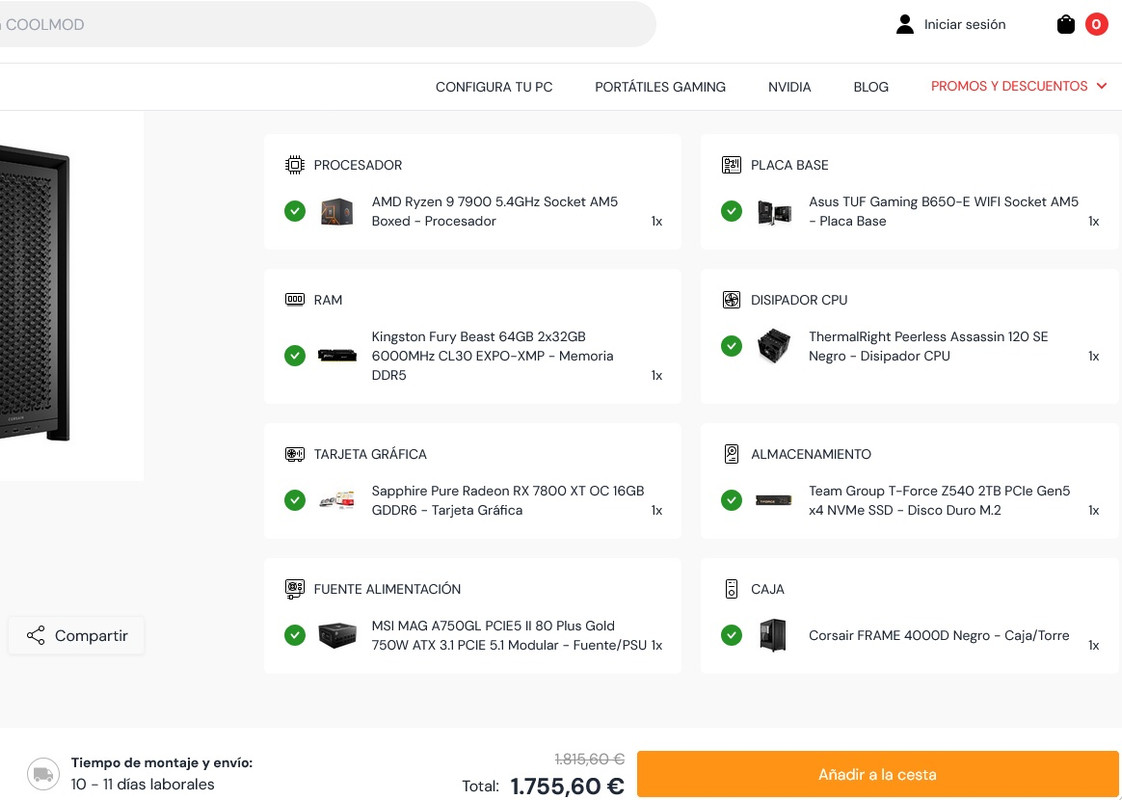Click the share icon beside Compartir
1122x800 pixels.
tap(36, 635)
